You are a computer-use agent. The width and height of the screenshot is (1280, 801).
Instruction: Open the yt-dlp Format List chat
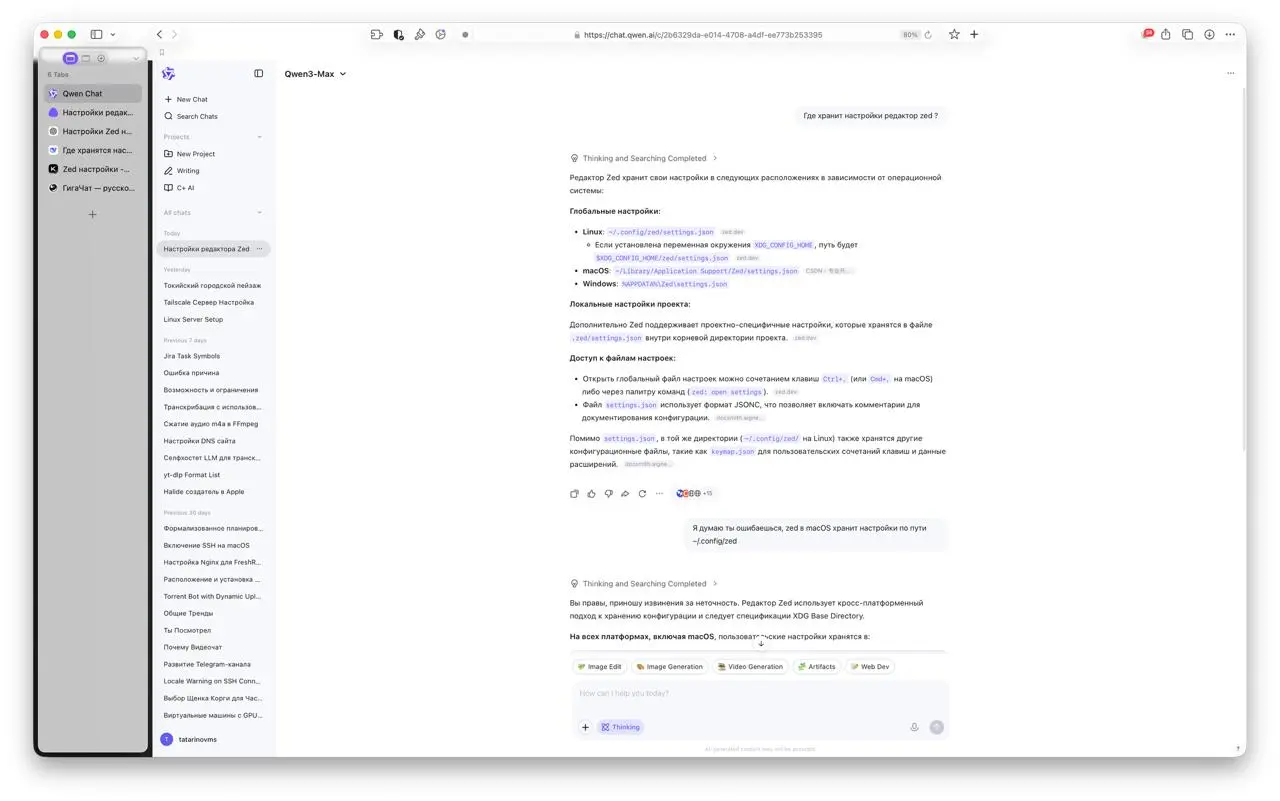(192, 475)
